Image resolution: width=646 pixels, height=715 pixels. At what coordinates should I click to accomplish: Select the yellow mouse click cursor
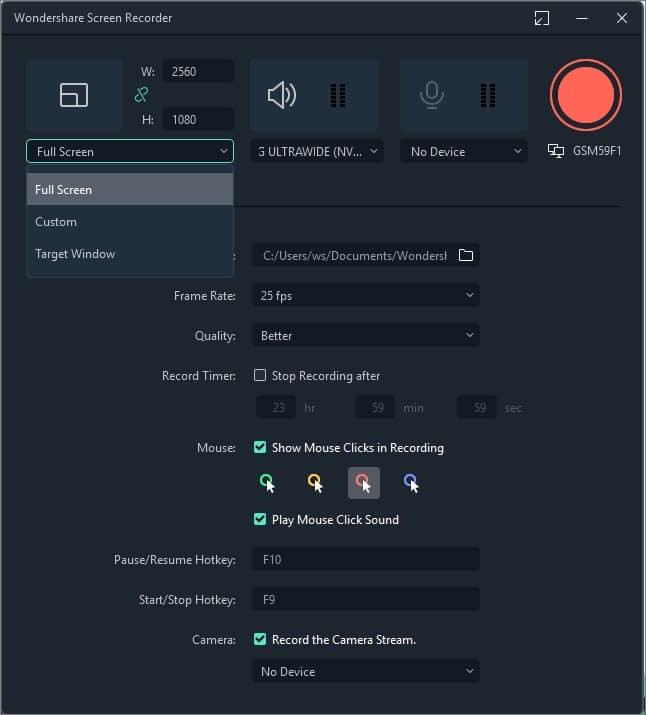pos(315,483)
